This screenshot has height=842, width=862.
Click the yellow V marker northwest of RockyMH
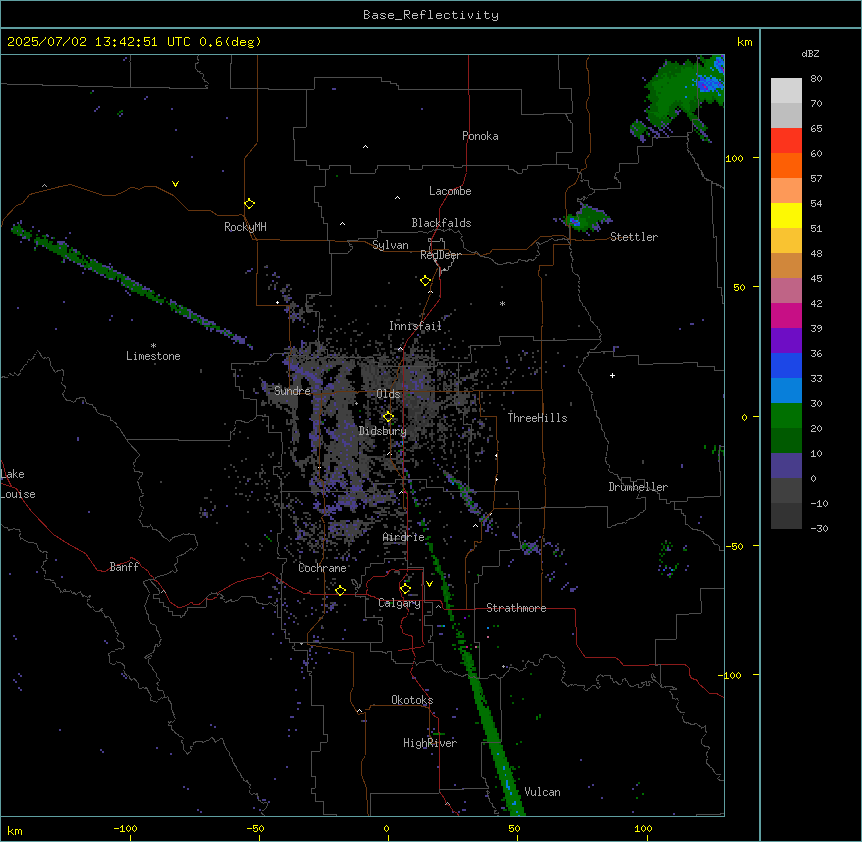pos(175,184)
